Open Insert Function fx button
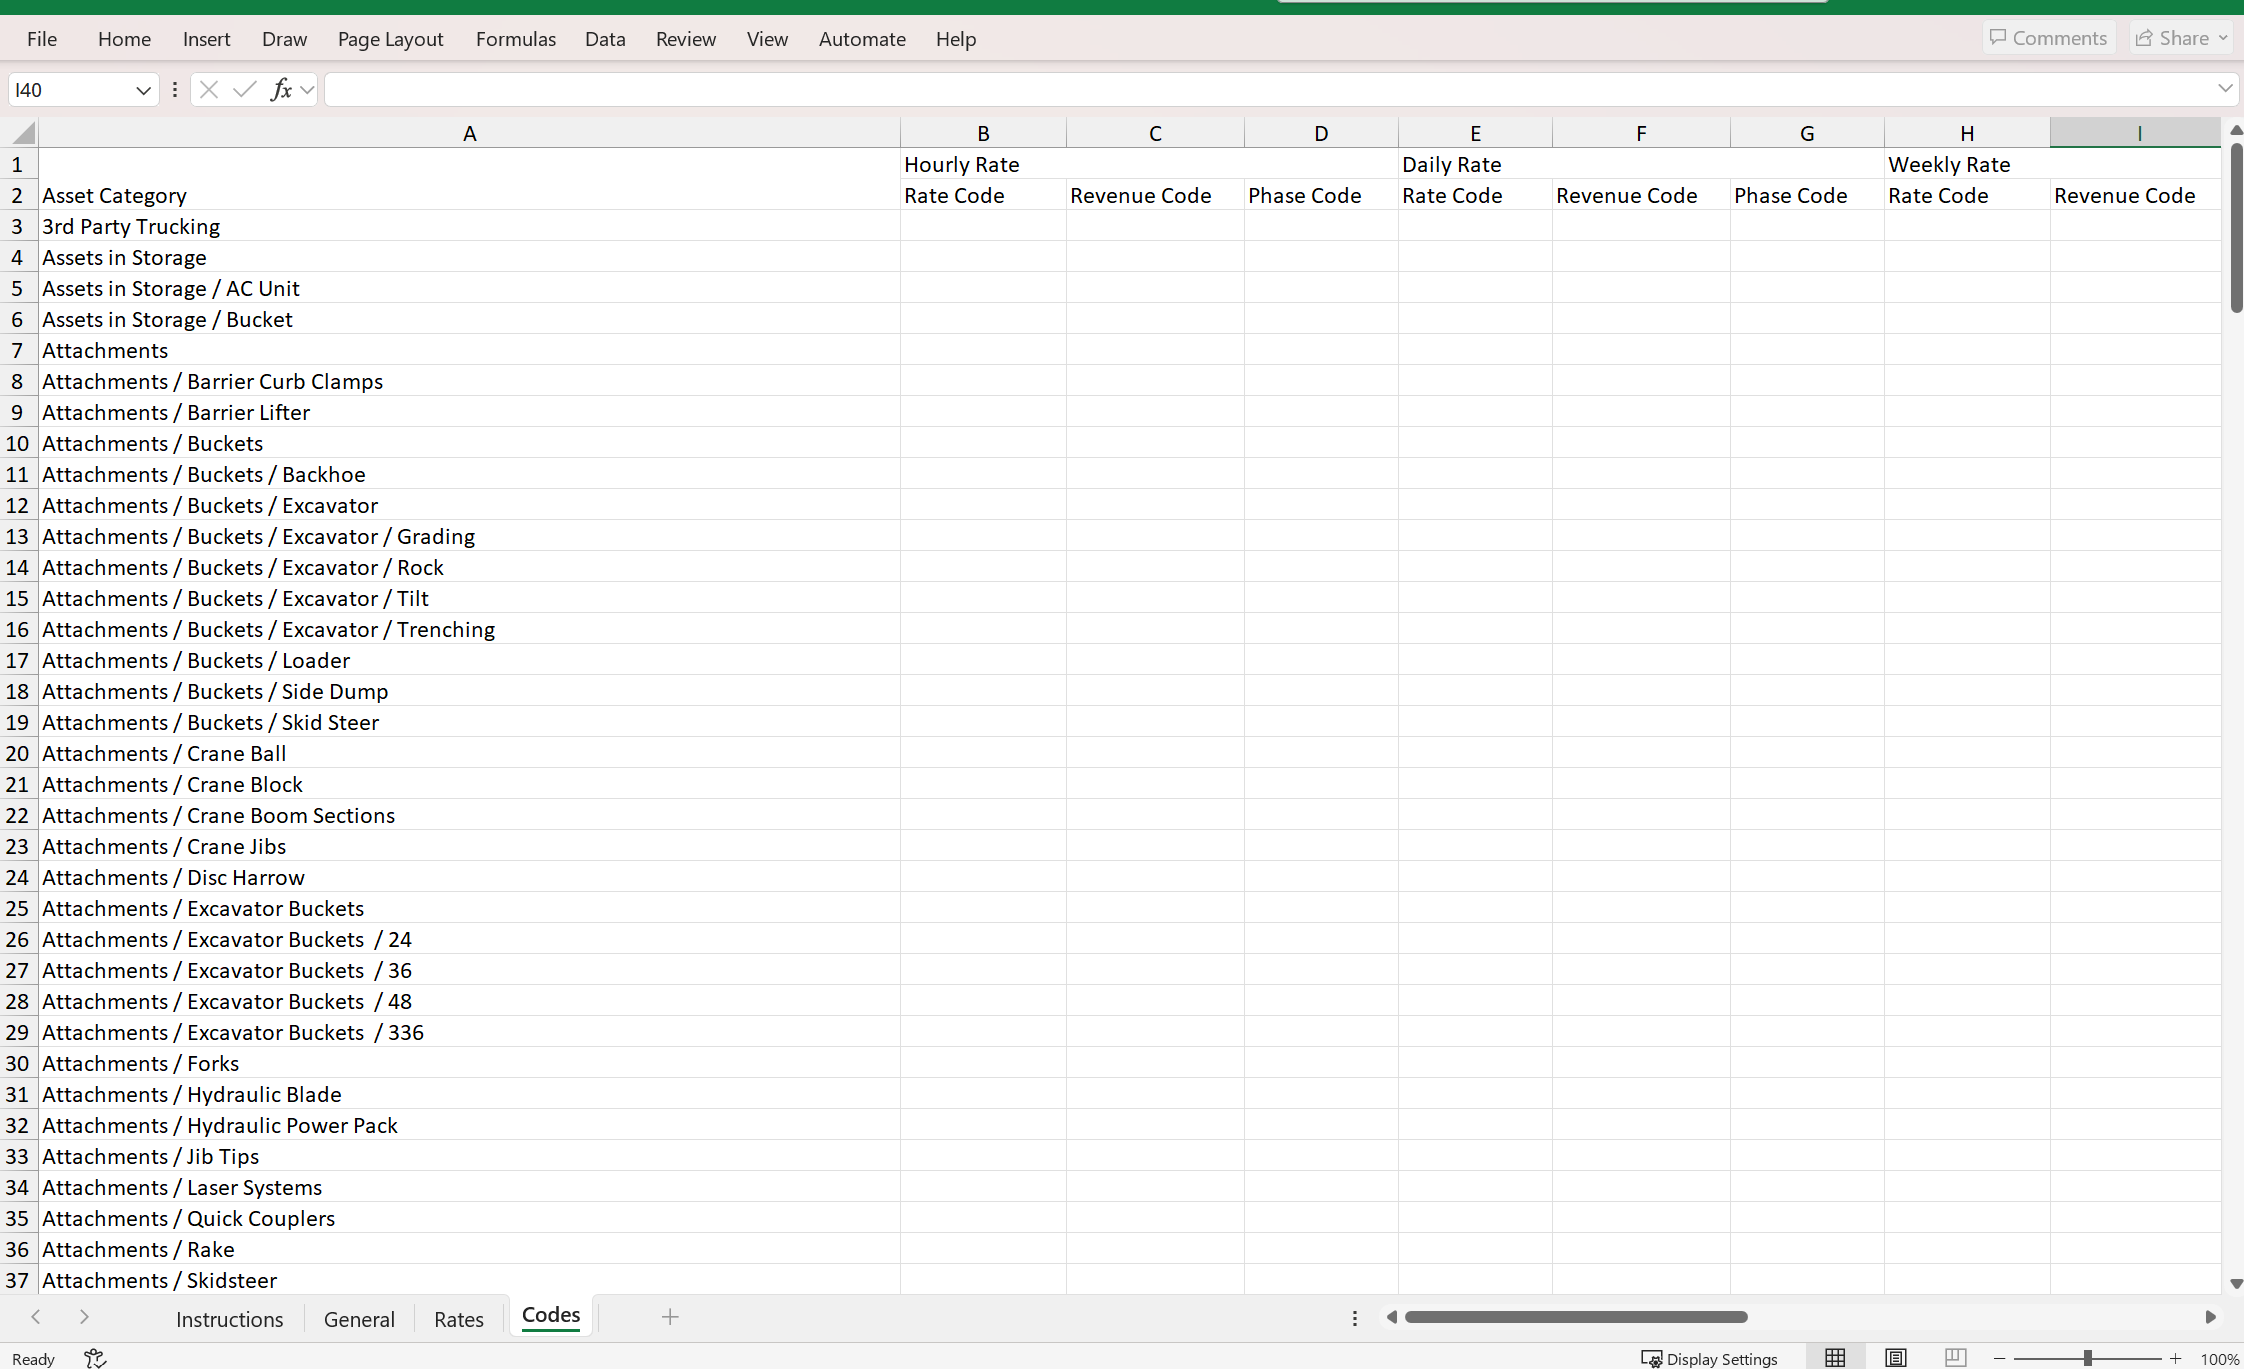This screenshot has width=2244, height=1369. pos(281,90)
